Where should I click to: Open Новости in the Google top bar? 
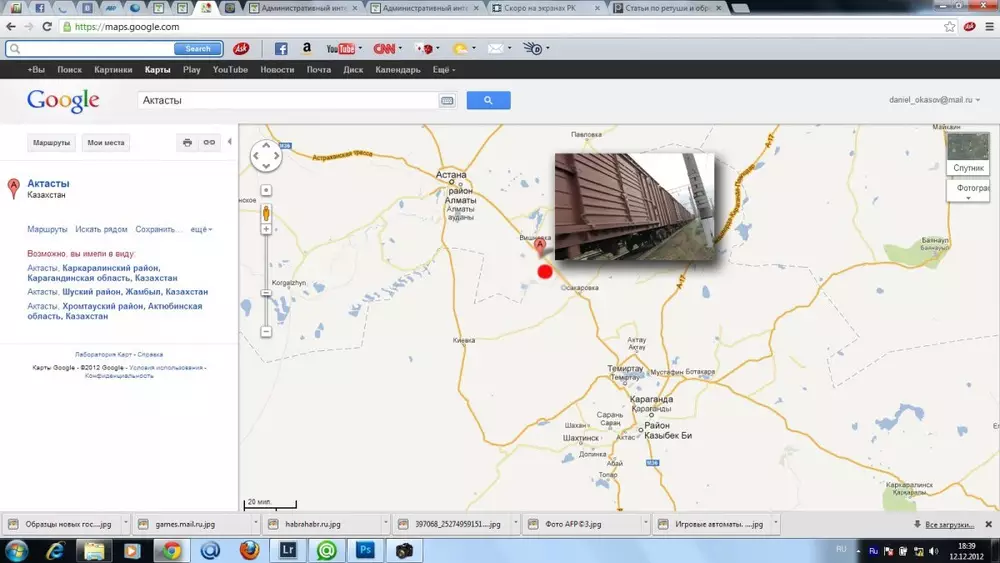[277, 70]
